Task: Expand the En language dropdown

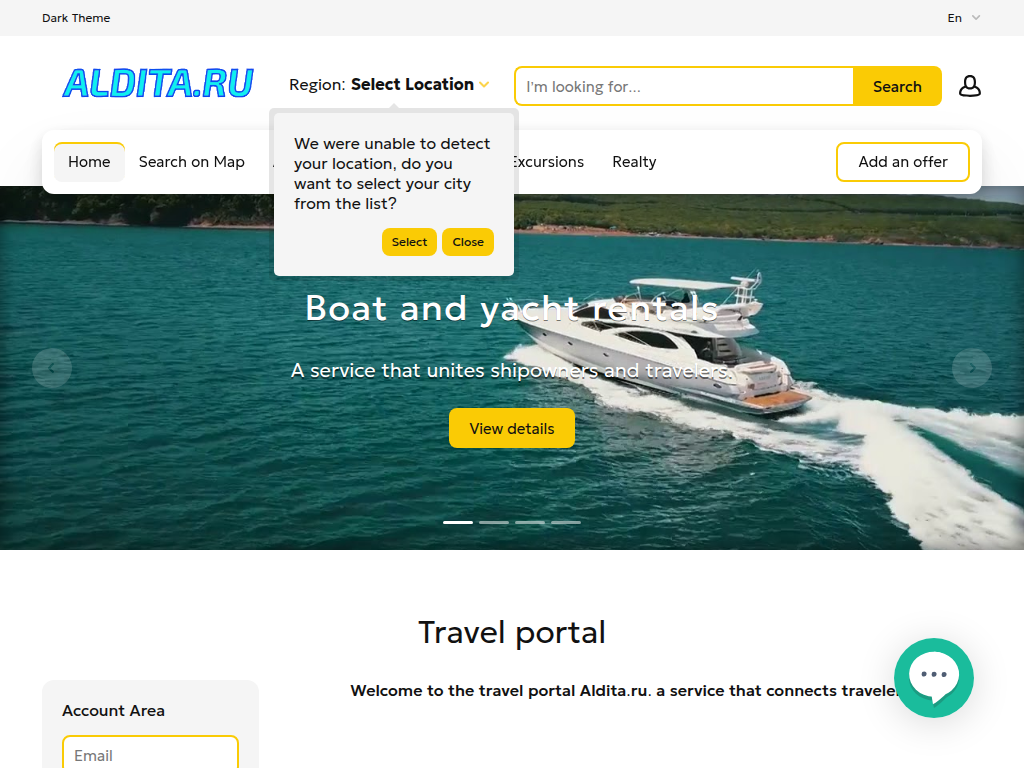Action: click(x=964, y=18)
